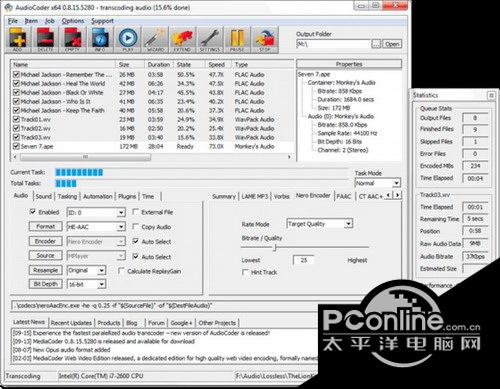
Task: Launch the Wizard toolbar icon
Action: click(x=155, y=40)
